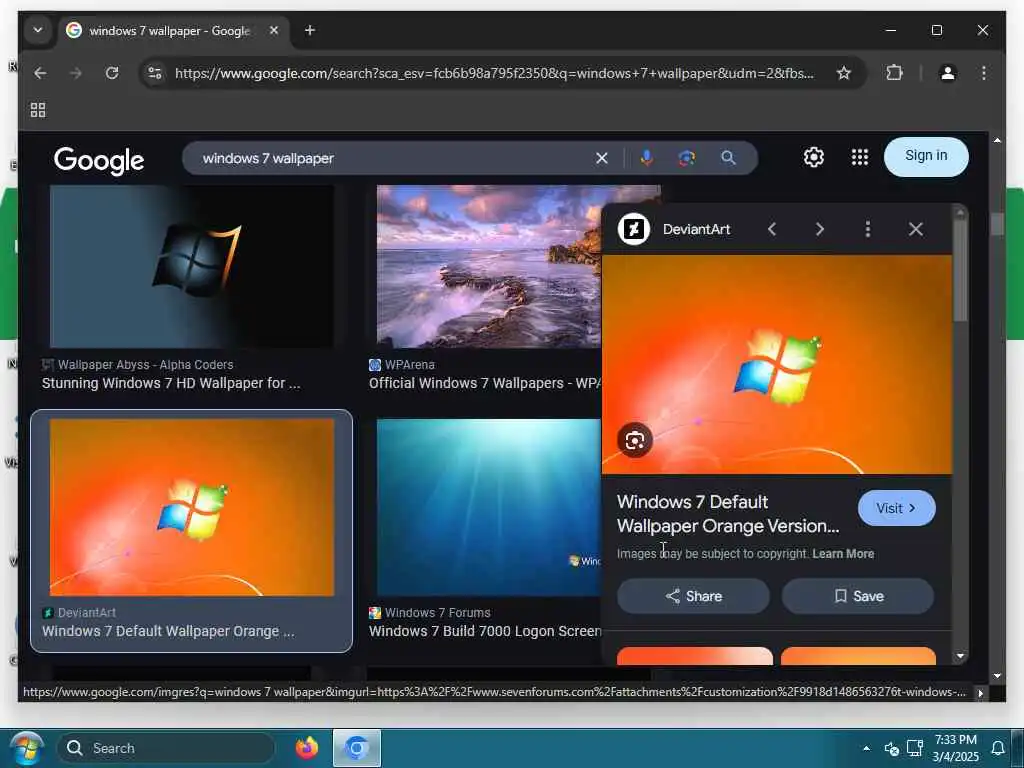This screenshot has width=1024, height=768.
Task: Click the Chrome taskbar button
Action: click(357, 748)
